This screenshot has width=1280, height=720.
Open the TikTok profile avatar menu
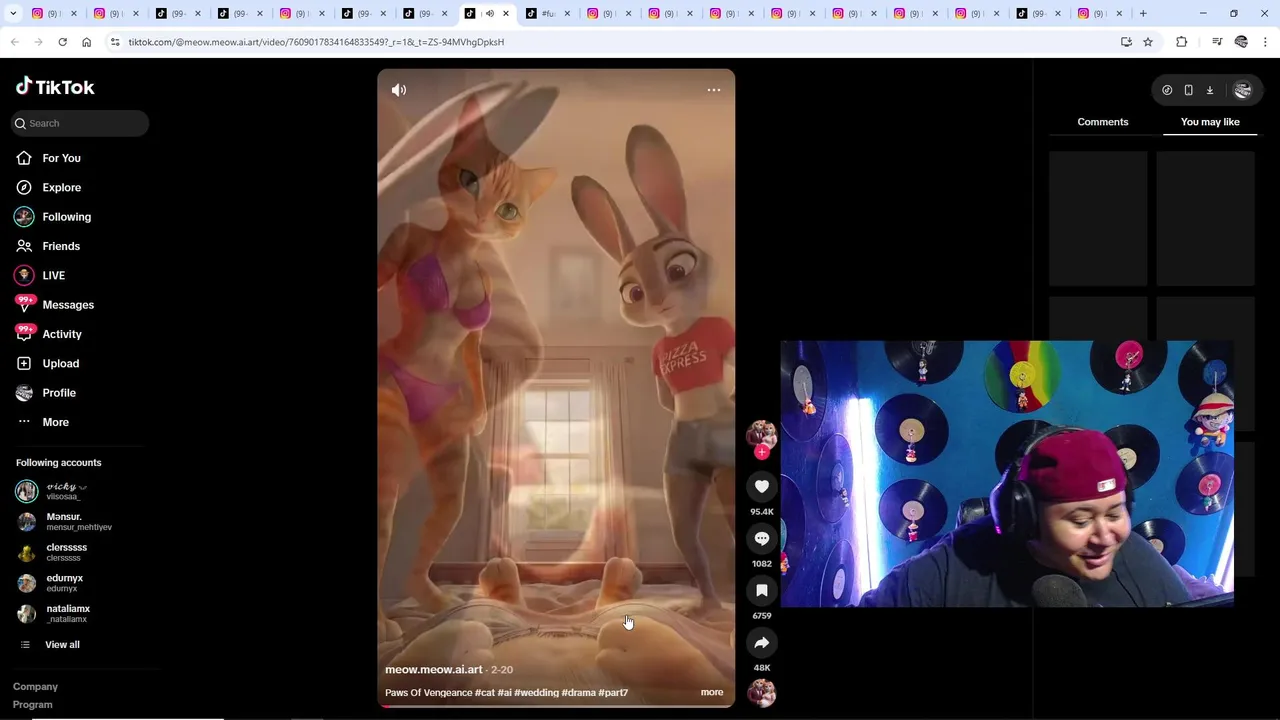[1243, 90]
